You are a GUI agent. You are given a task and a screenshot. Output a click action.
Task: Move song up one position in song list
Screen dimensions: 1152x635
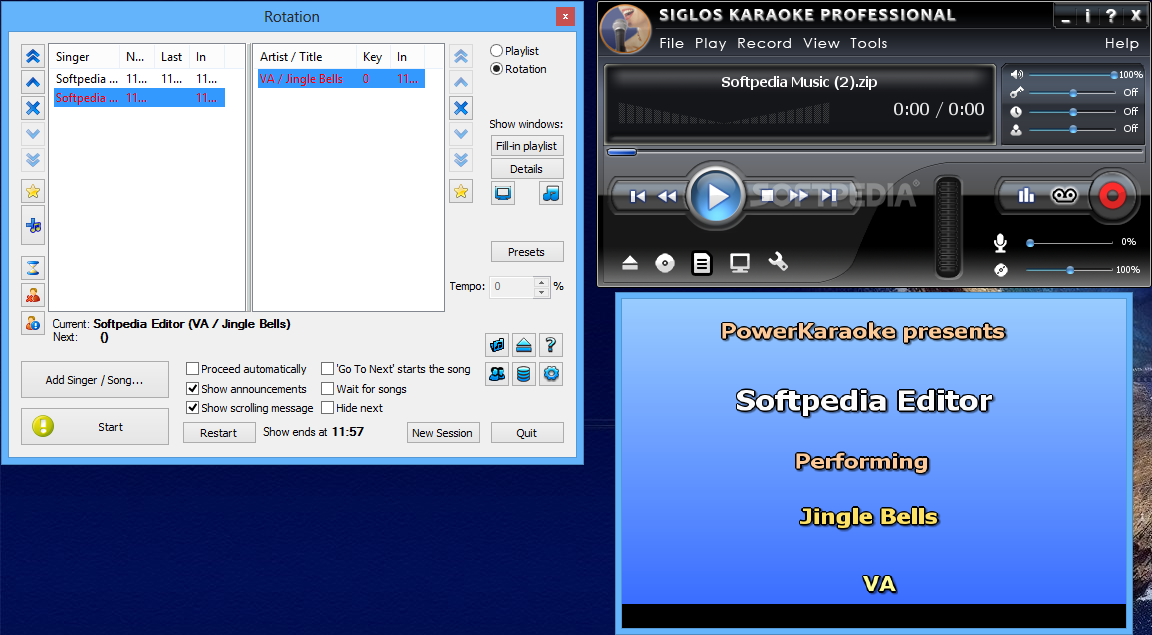point(461,82)
